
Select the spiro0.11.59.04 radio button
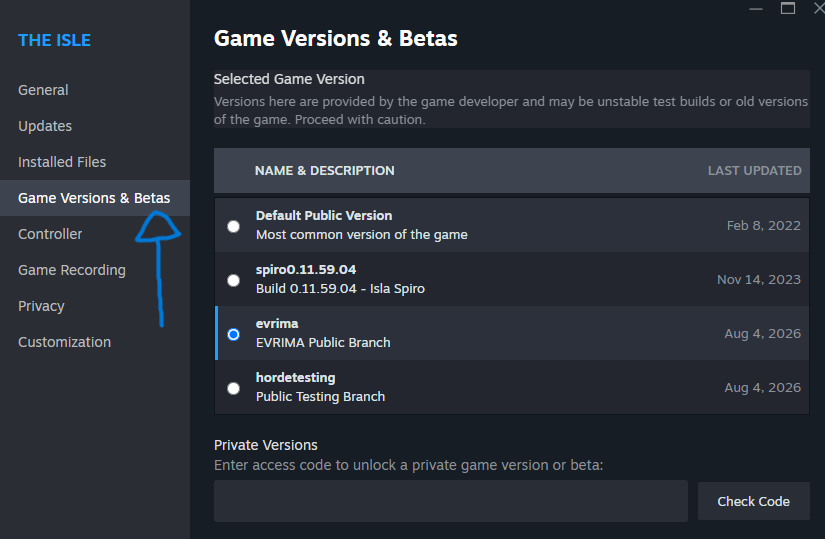[234, 281]
